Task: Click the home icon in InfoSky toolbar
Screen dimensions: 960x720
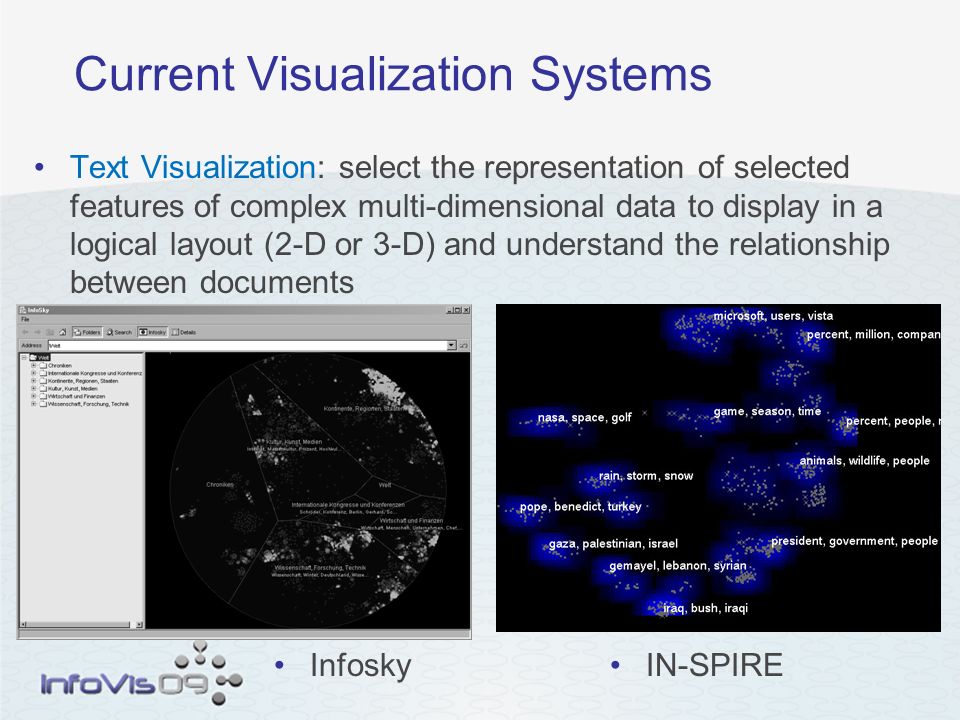Action: (62, 332)
